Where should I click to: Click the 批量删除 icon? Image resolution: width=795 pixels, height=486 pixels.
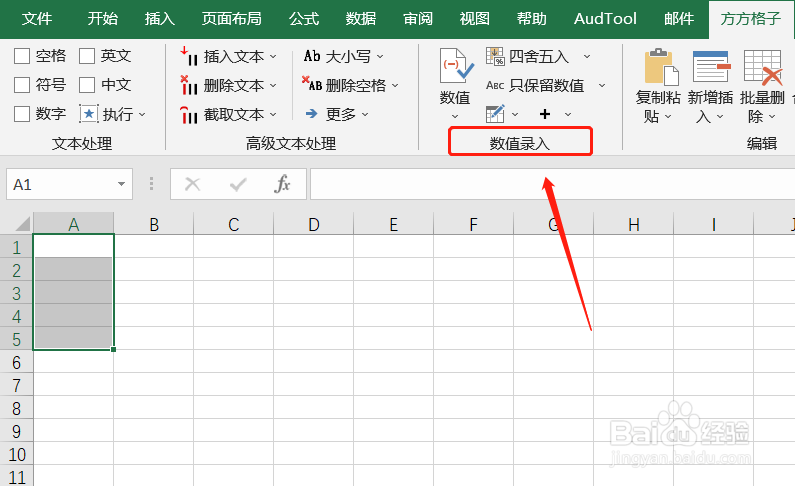coord(763,66)
